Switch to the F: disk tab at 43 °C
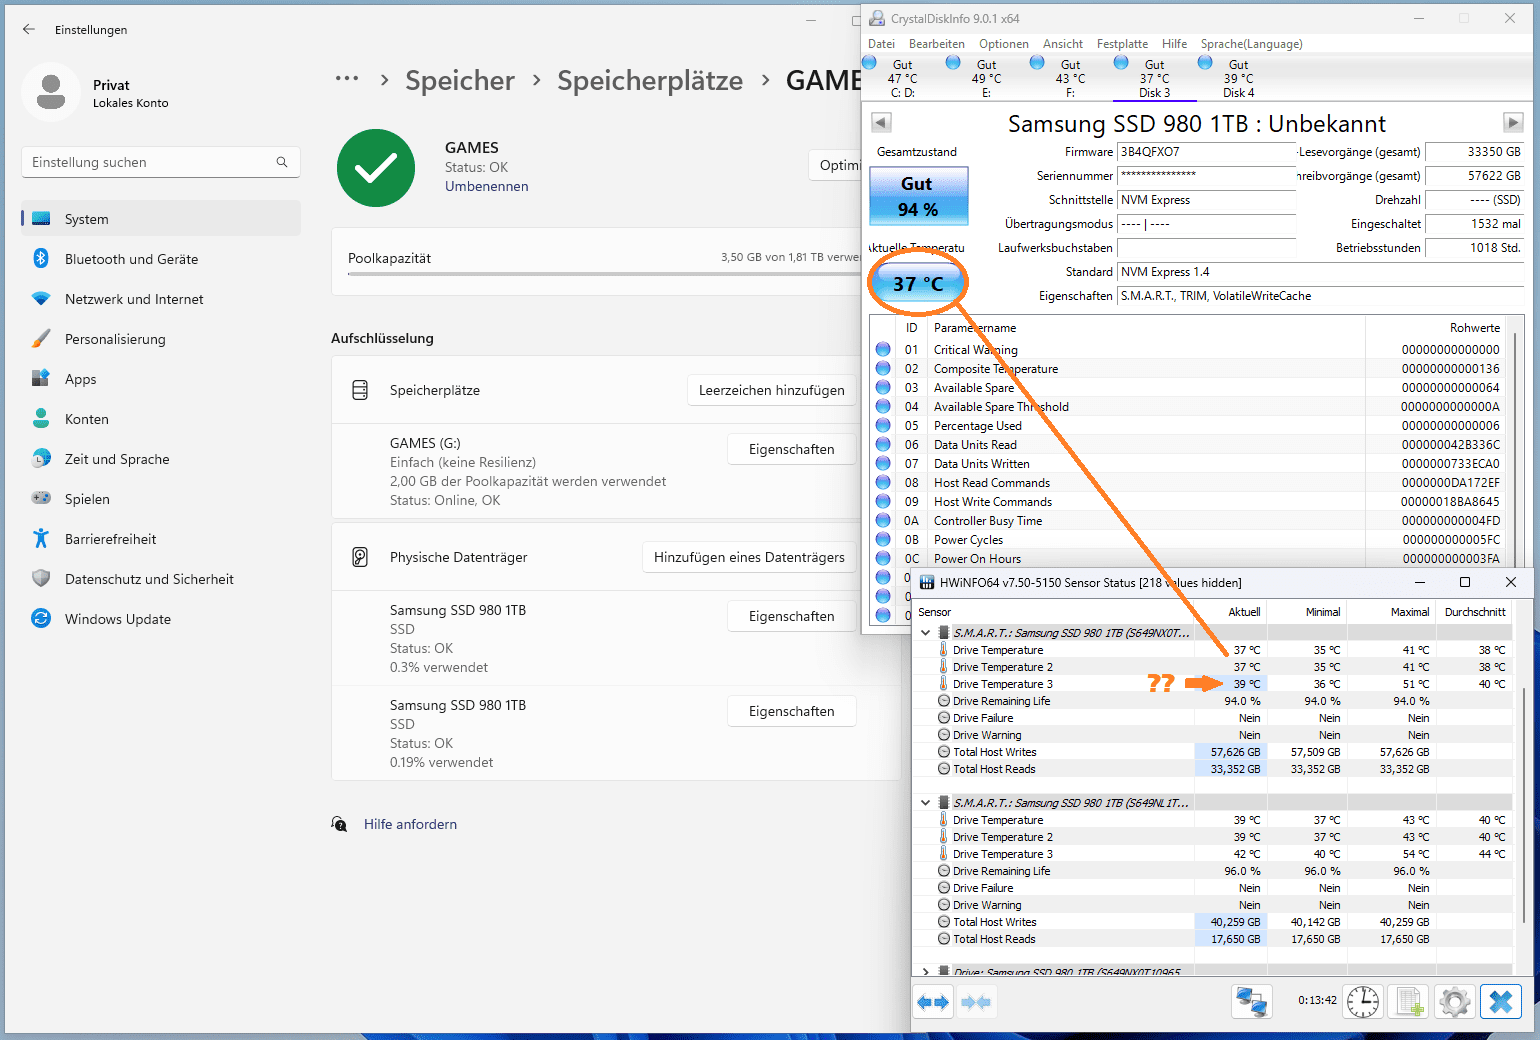 [1070, 78]
